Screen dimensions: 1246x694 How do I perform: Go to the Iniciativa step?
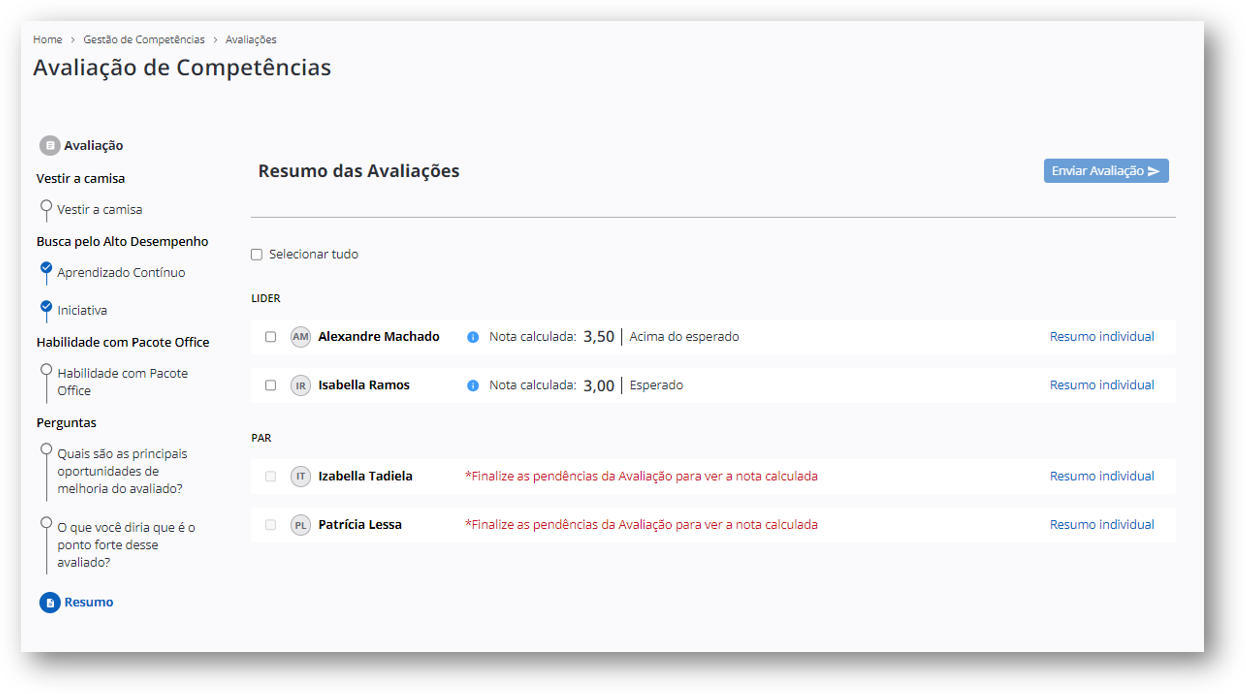pyautogui.click(x=82, y=311)
